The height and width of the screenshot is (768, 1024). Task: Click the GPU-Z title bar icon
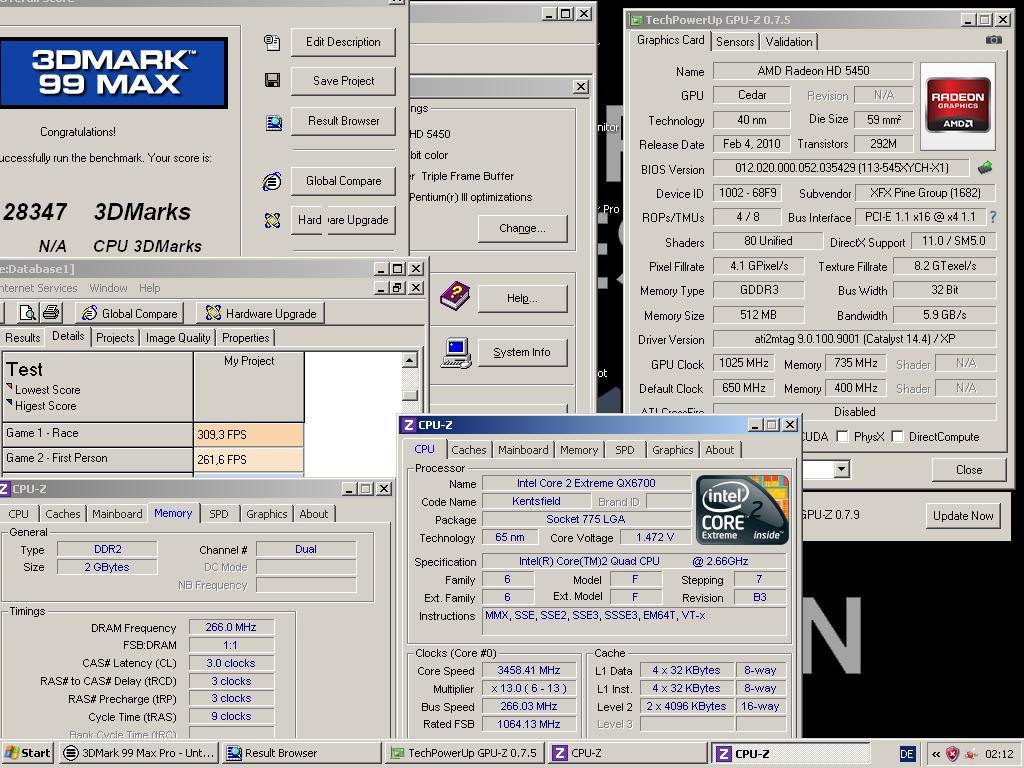tap(636, 20)
